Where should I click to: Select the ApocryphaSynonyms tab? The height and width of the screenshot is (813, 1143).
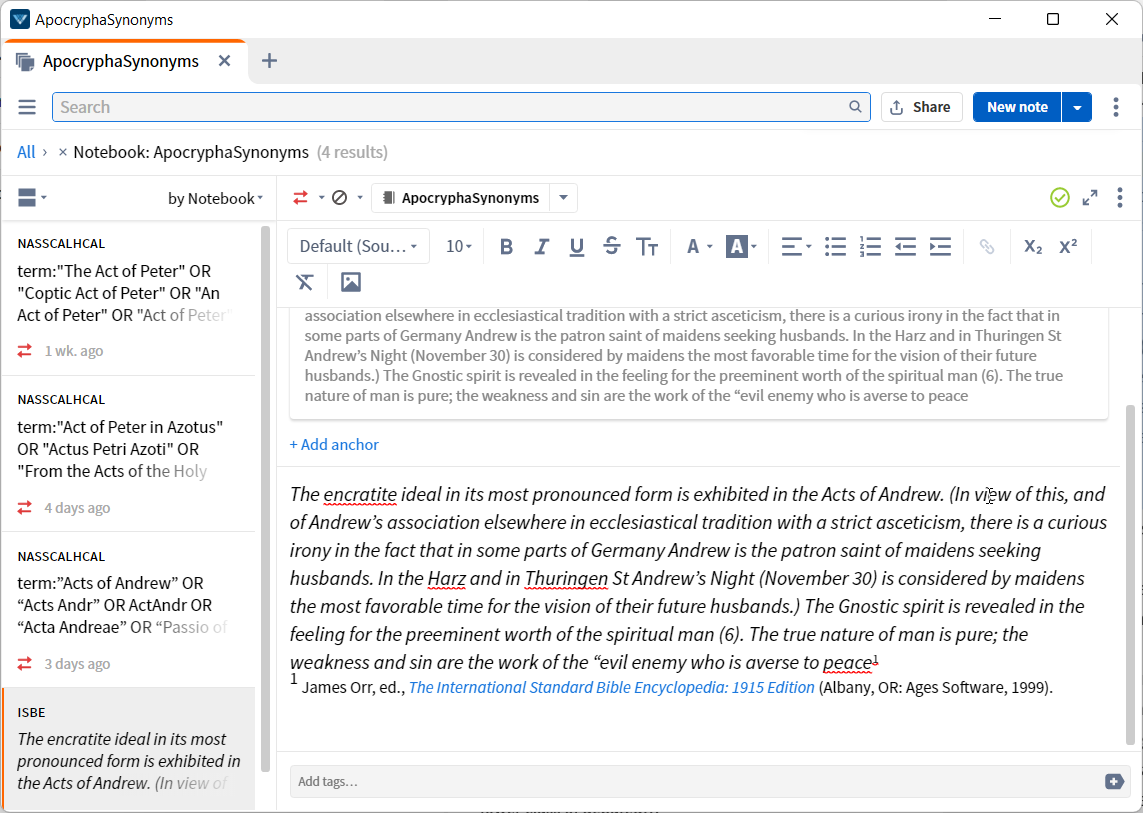(x=121, y=61)
